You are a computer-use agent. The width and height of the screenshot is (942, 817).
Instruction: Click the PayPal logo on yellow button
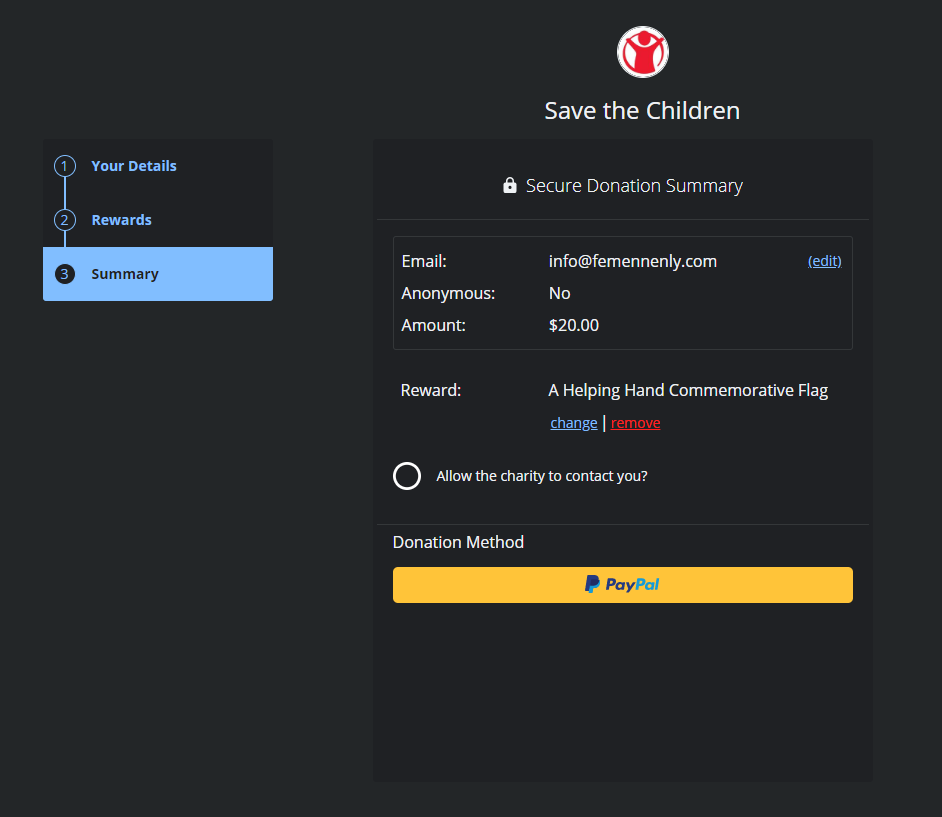(x=622, y=585)
